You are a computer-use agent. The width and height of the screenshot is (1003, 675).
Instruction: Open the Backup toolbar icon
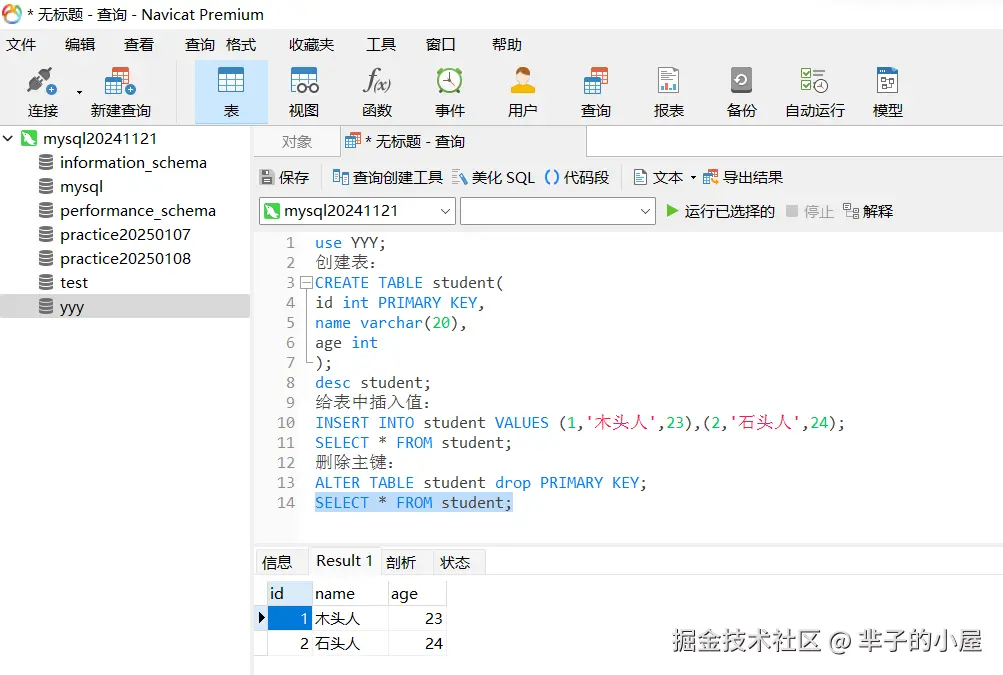(x=741, y=82)
